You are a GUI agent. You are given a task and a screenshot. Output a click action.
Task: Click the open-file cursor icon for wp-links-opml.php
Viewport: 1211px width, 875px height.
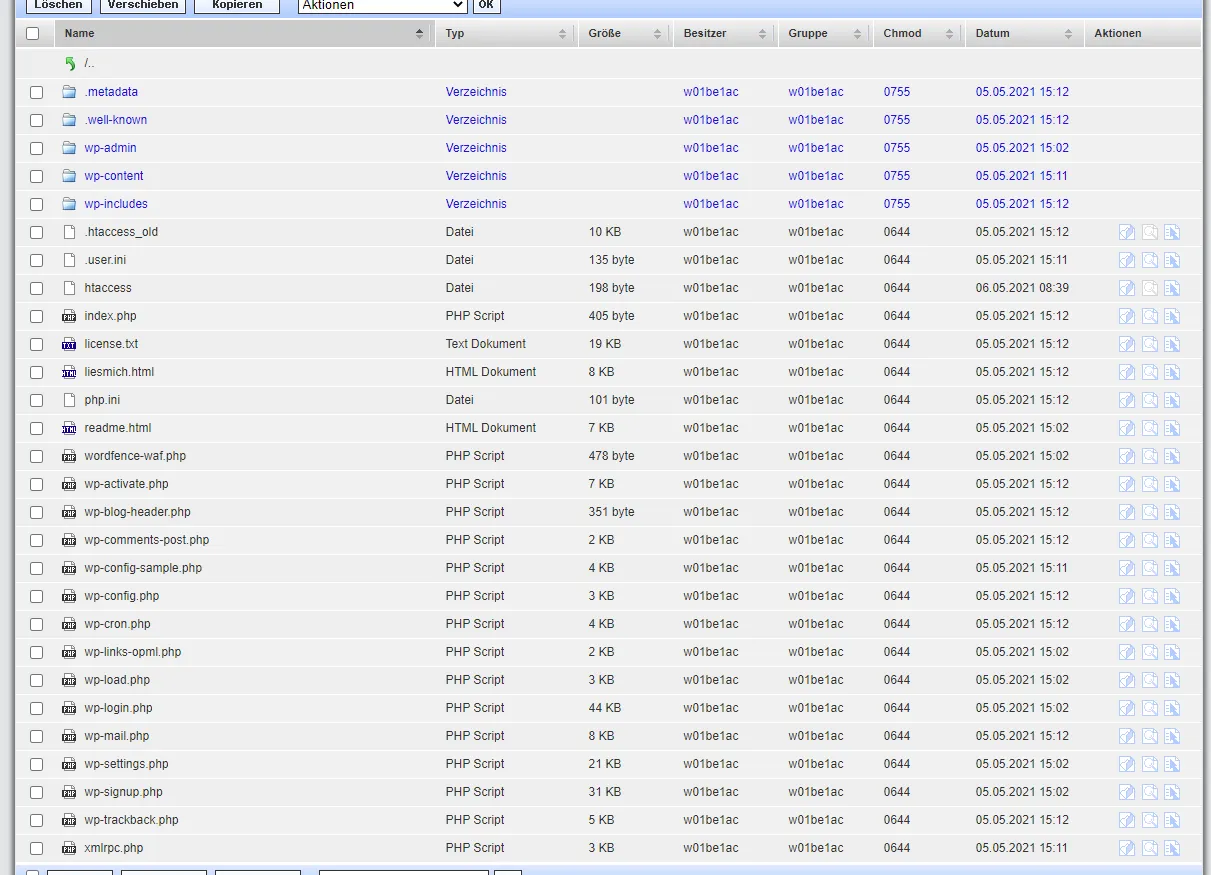pyautogui.click(x=1172, y=652)
